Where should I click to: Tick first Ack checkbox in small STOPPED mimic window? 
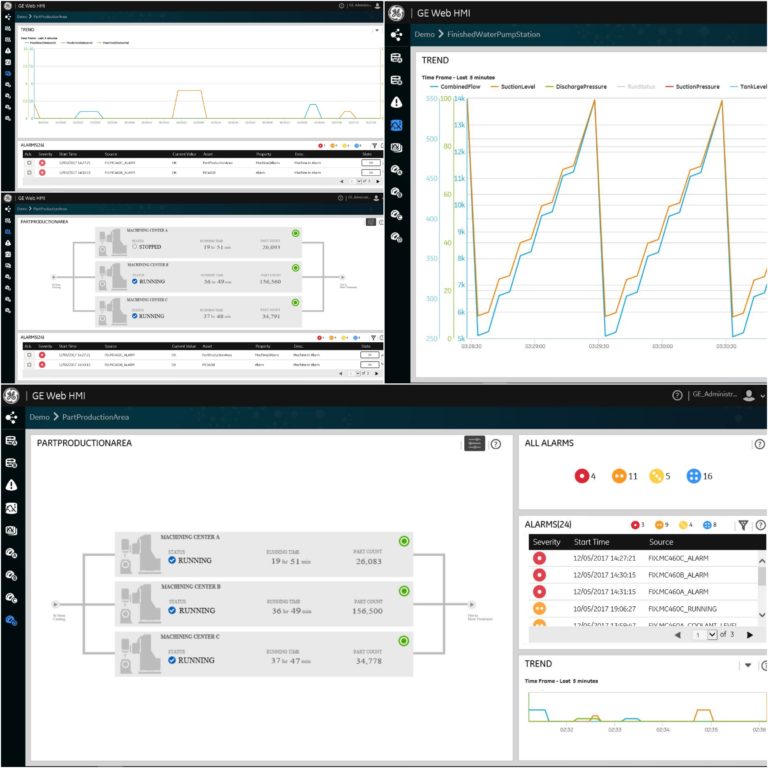click(x=29, y=355)
